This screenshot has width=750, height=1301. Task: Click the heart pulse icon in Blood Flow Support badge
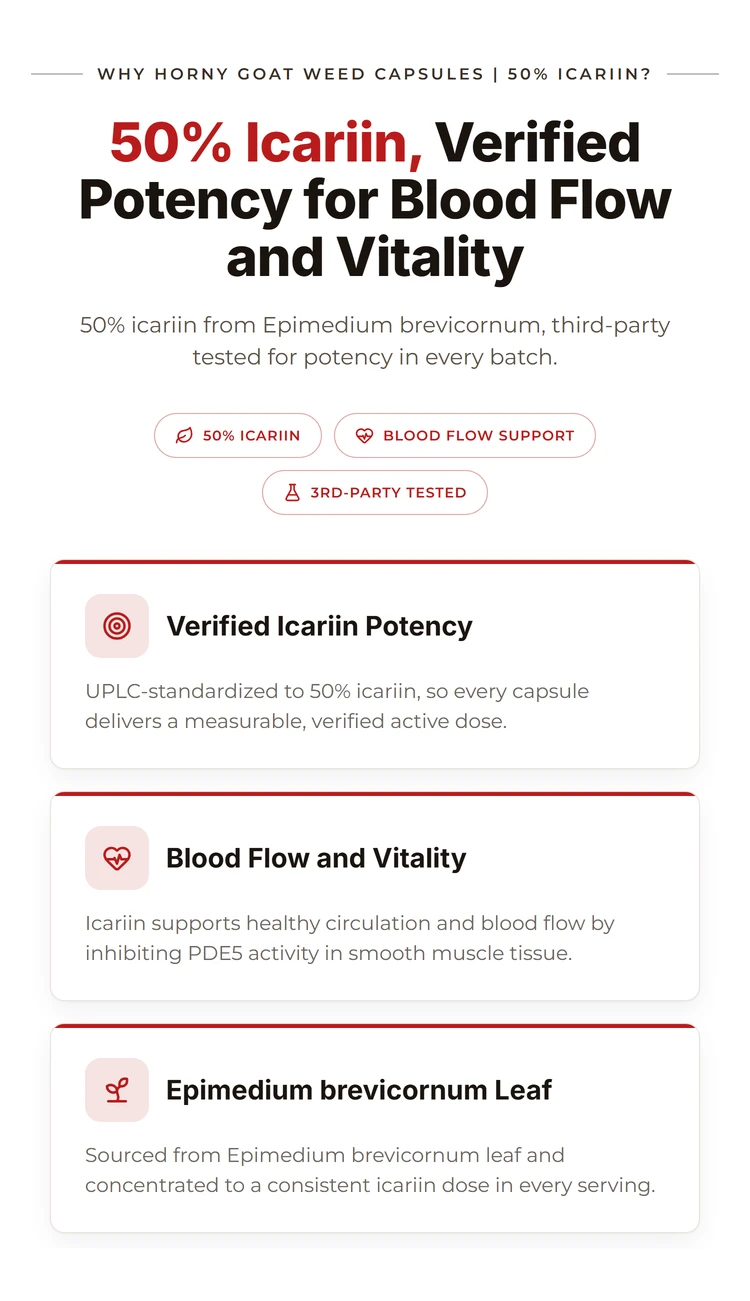point(364,436)
